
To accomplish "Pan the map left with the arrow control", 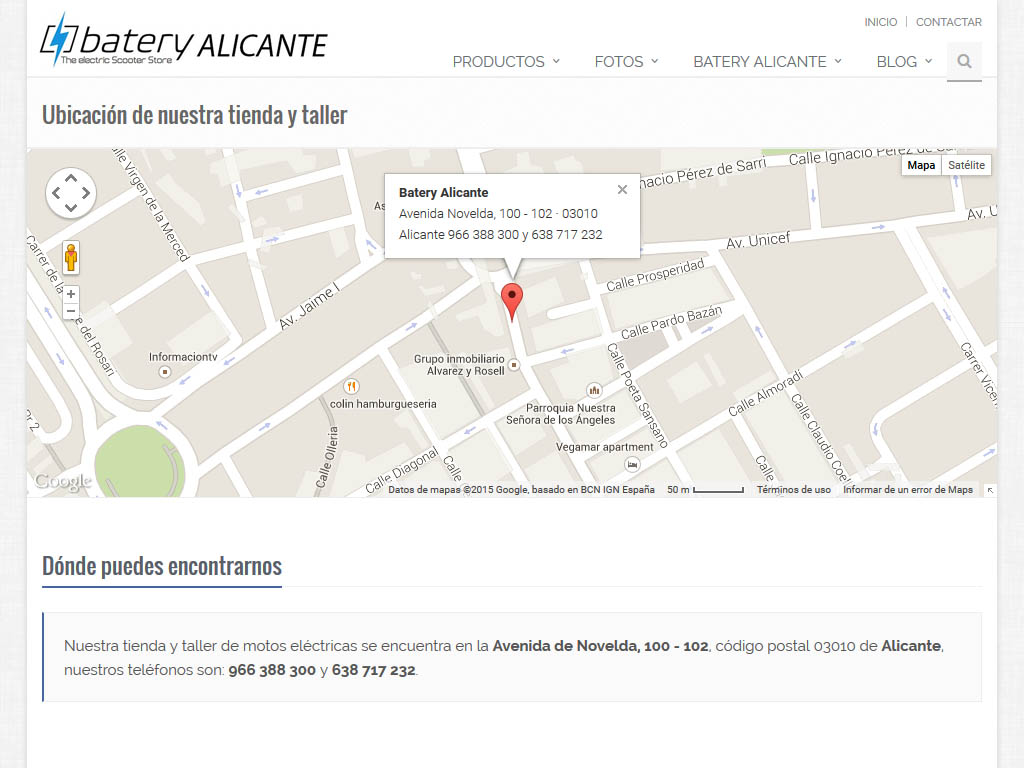I will (x=56, y=193).
